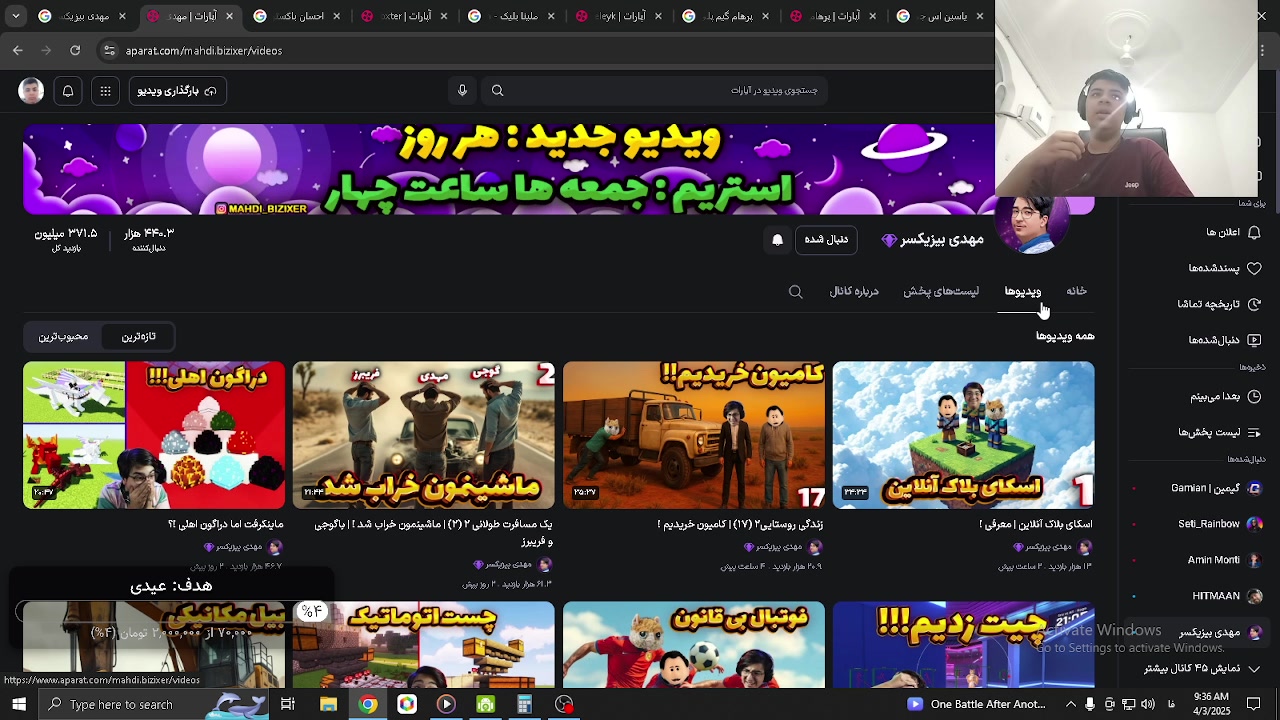The height and width of the screenshot is (720, 1280).
Task: Open the browser tab search dropdown arrow
Action: [x=15, y=16]
